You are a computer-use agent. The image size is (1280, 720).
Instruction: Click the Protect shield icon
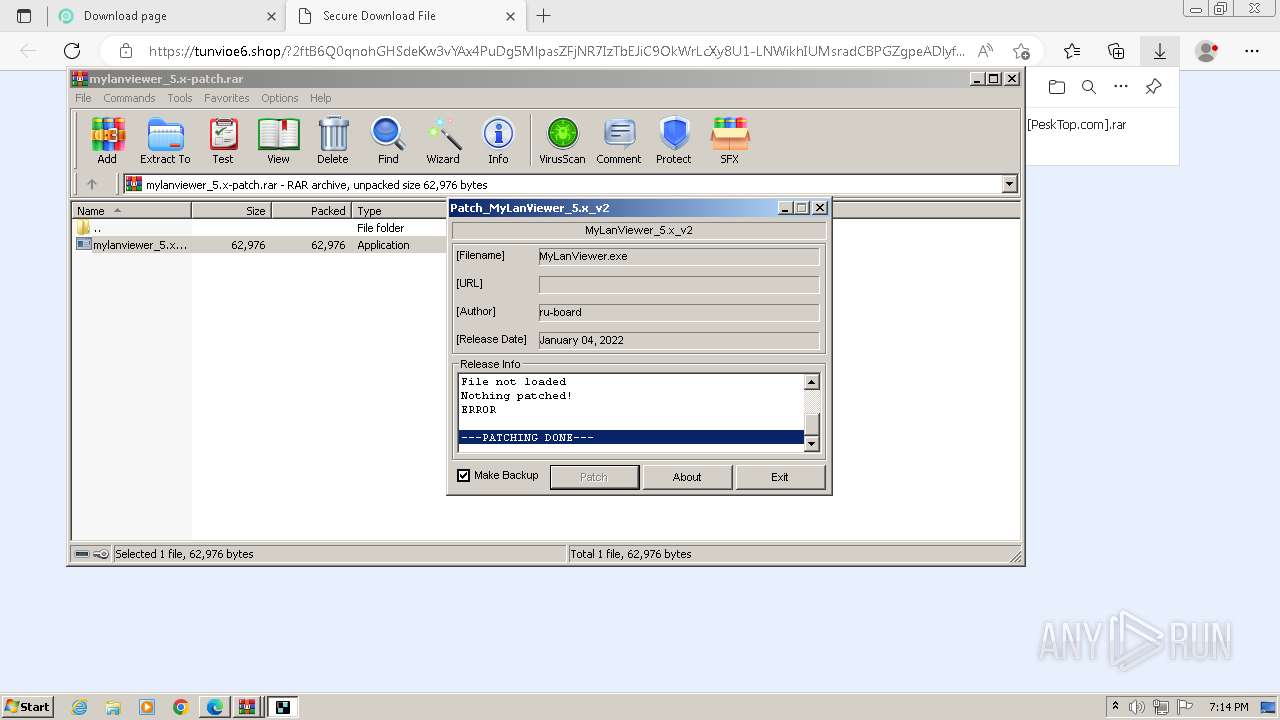pyautogui.click(x=674, y=140)
